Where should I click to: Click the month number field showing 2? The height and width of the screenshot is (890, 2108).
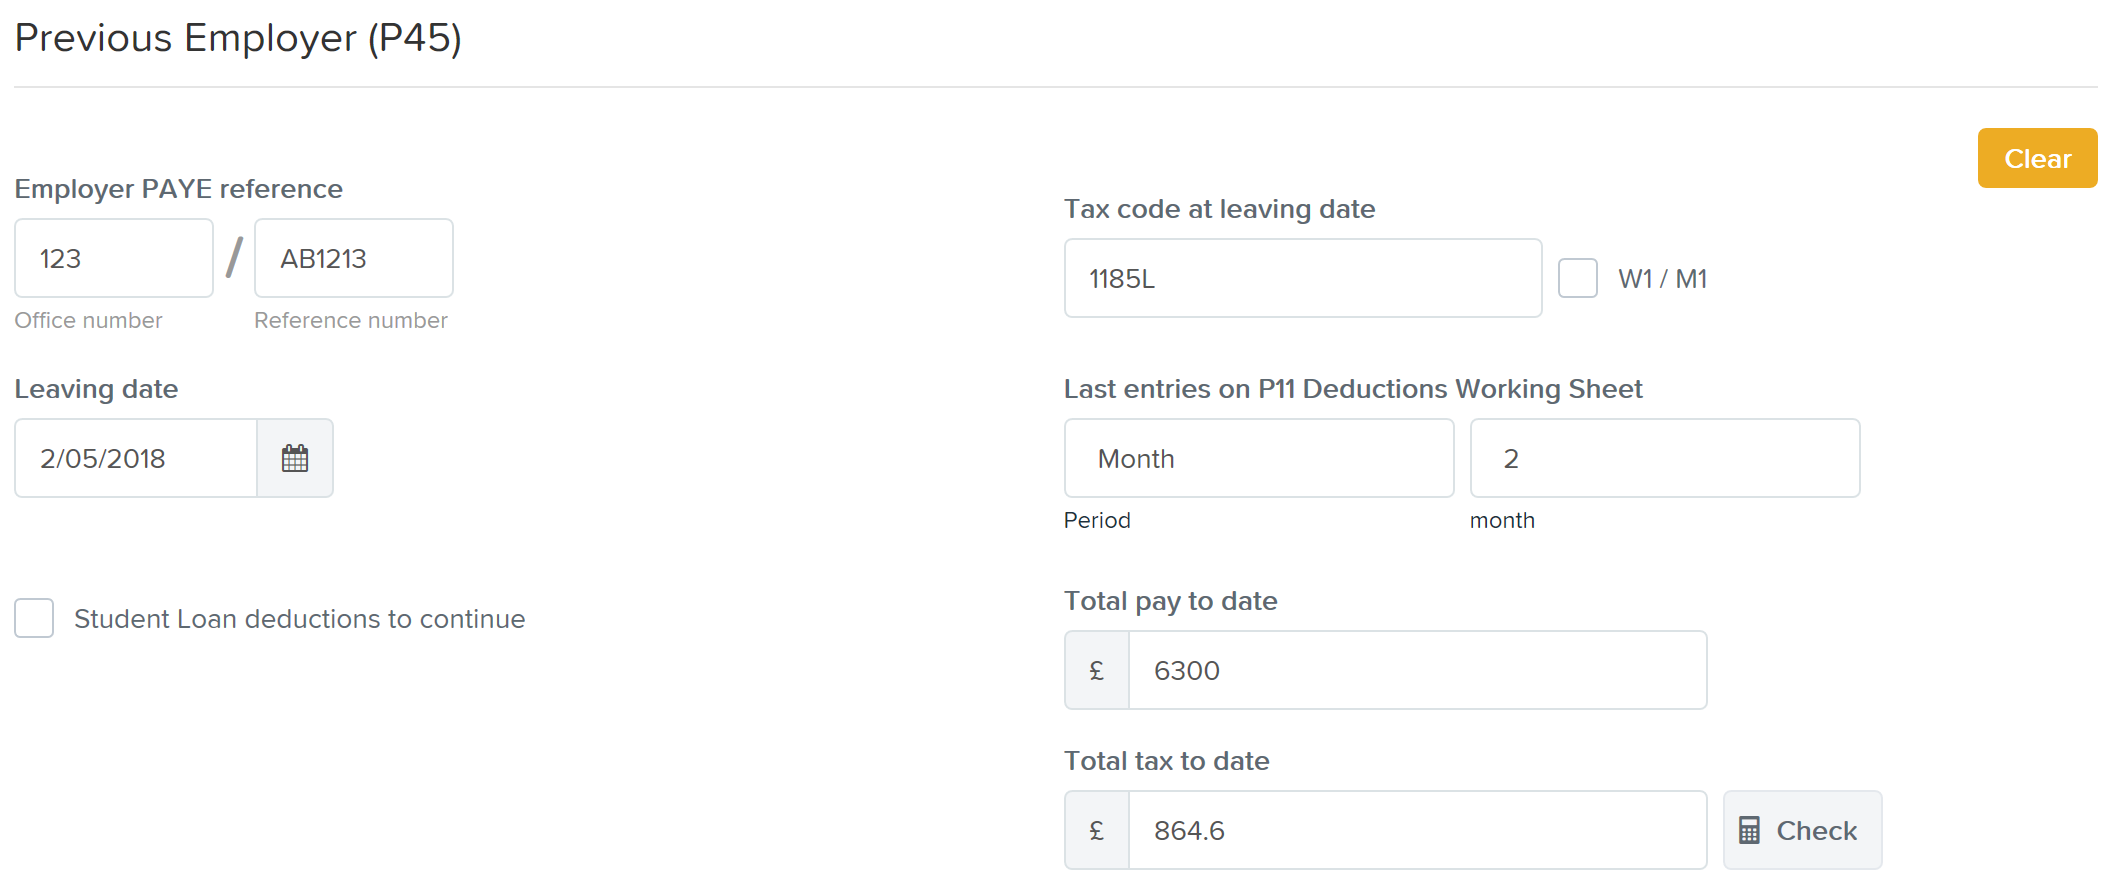[1663, 458]
